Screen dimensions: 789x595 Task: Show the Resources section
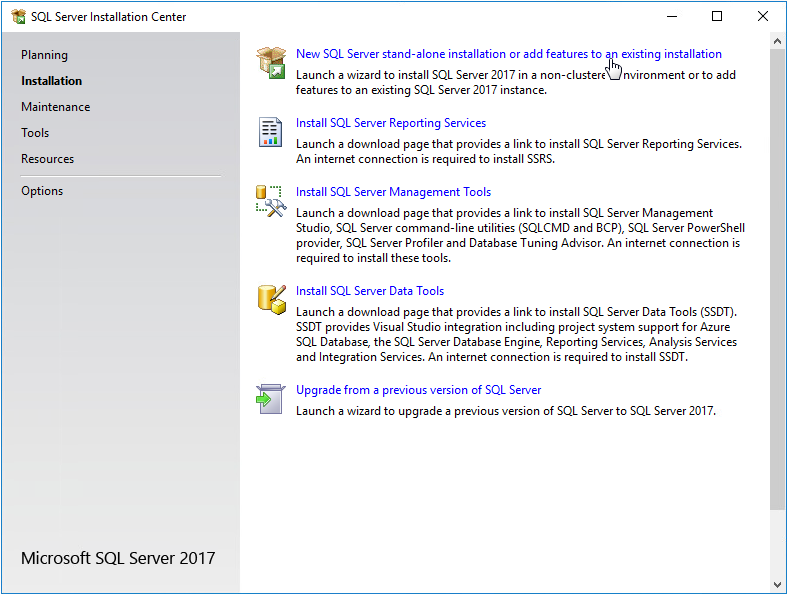point(47,159)
